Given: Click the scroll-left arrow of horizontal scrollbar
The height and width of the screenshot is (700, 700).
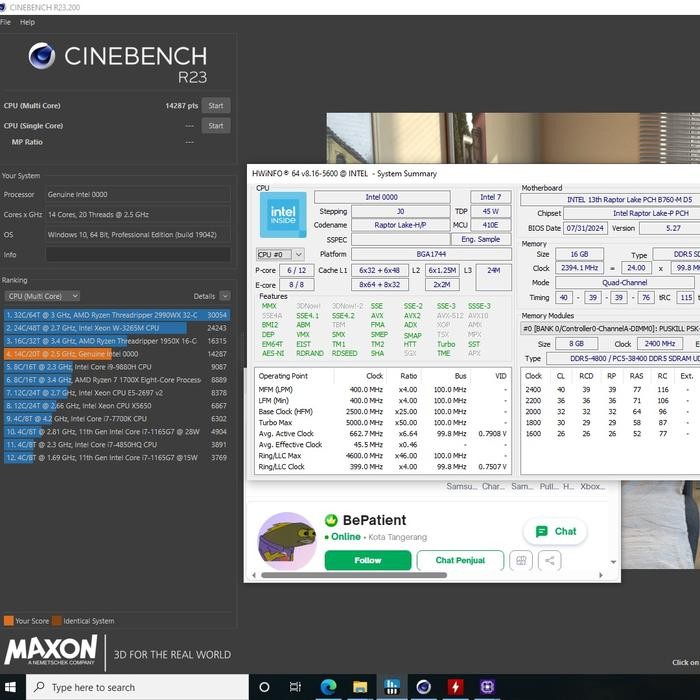Looking at the screenshot, I should pos(254,575).
